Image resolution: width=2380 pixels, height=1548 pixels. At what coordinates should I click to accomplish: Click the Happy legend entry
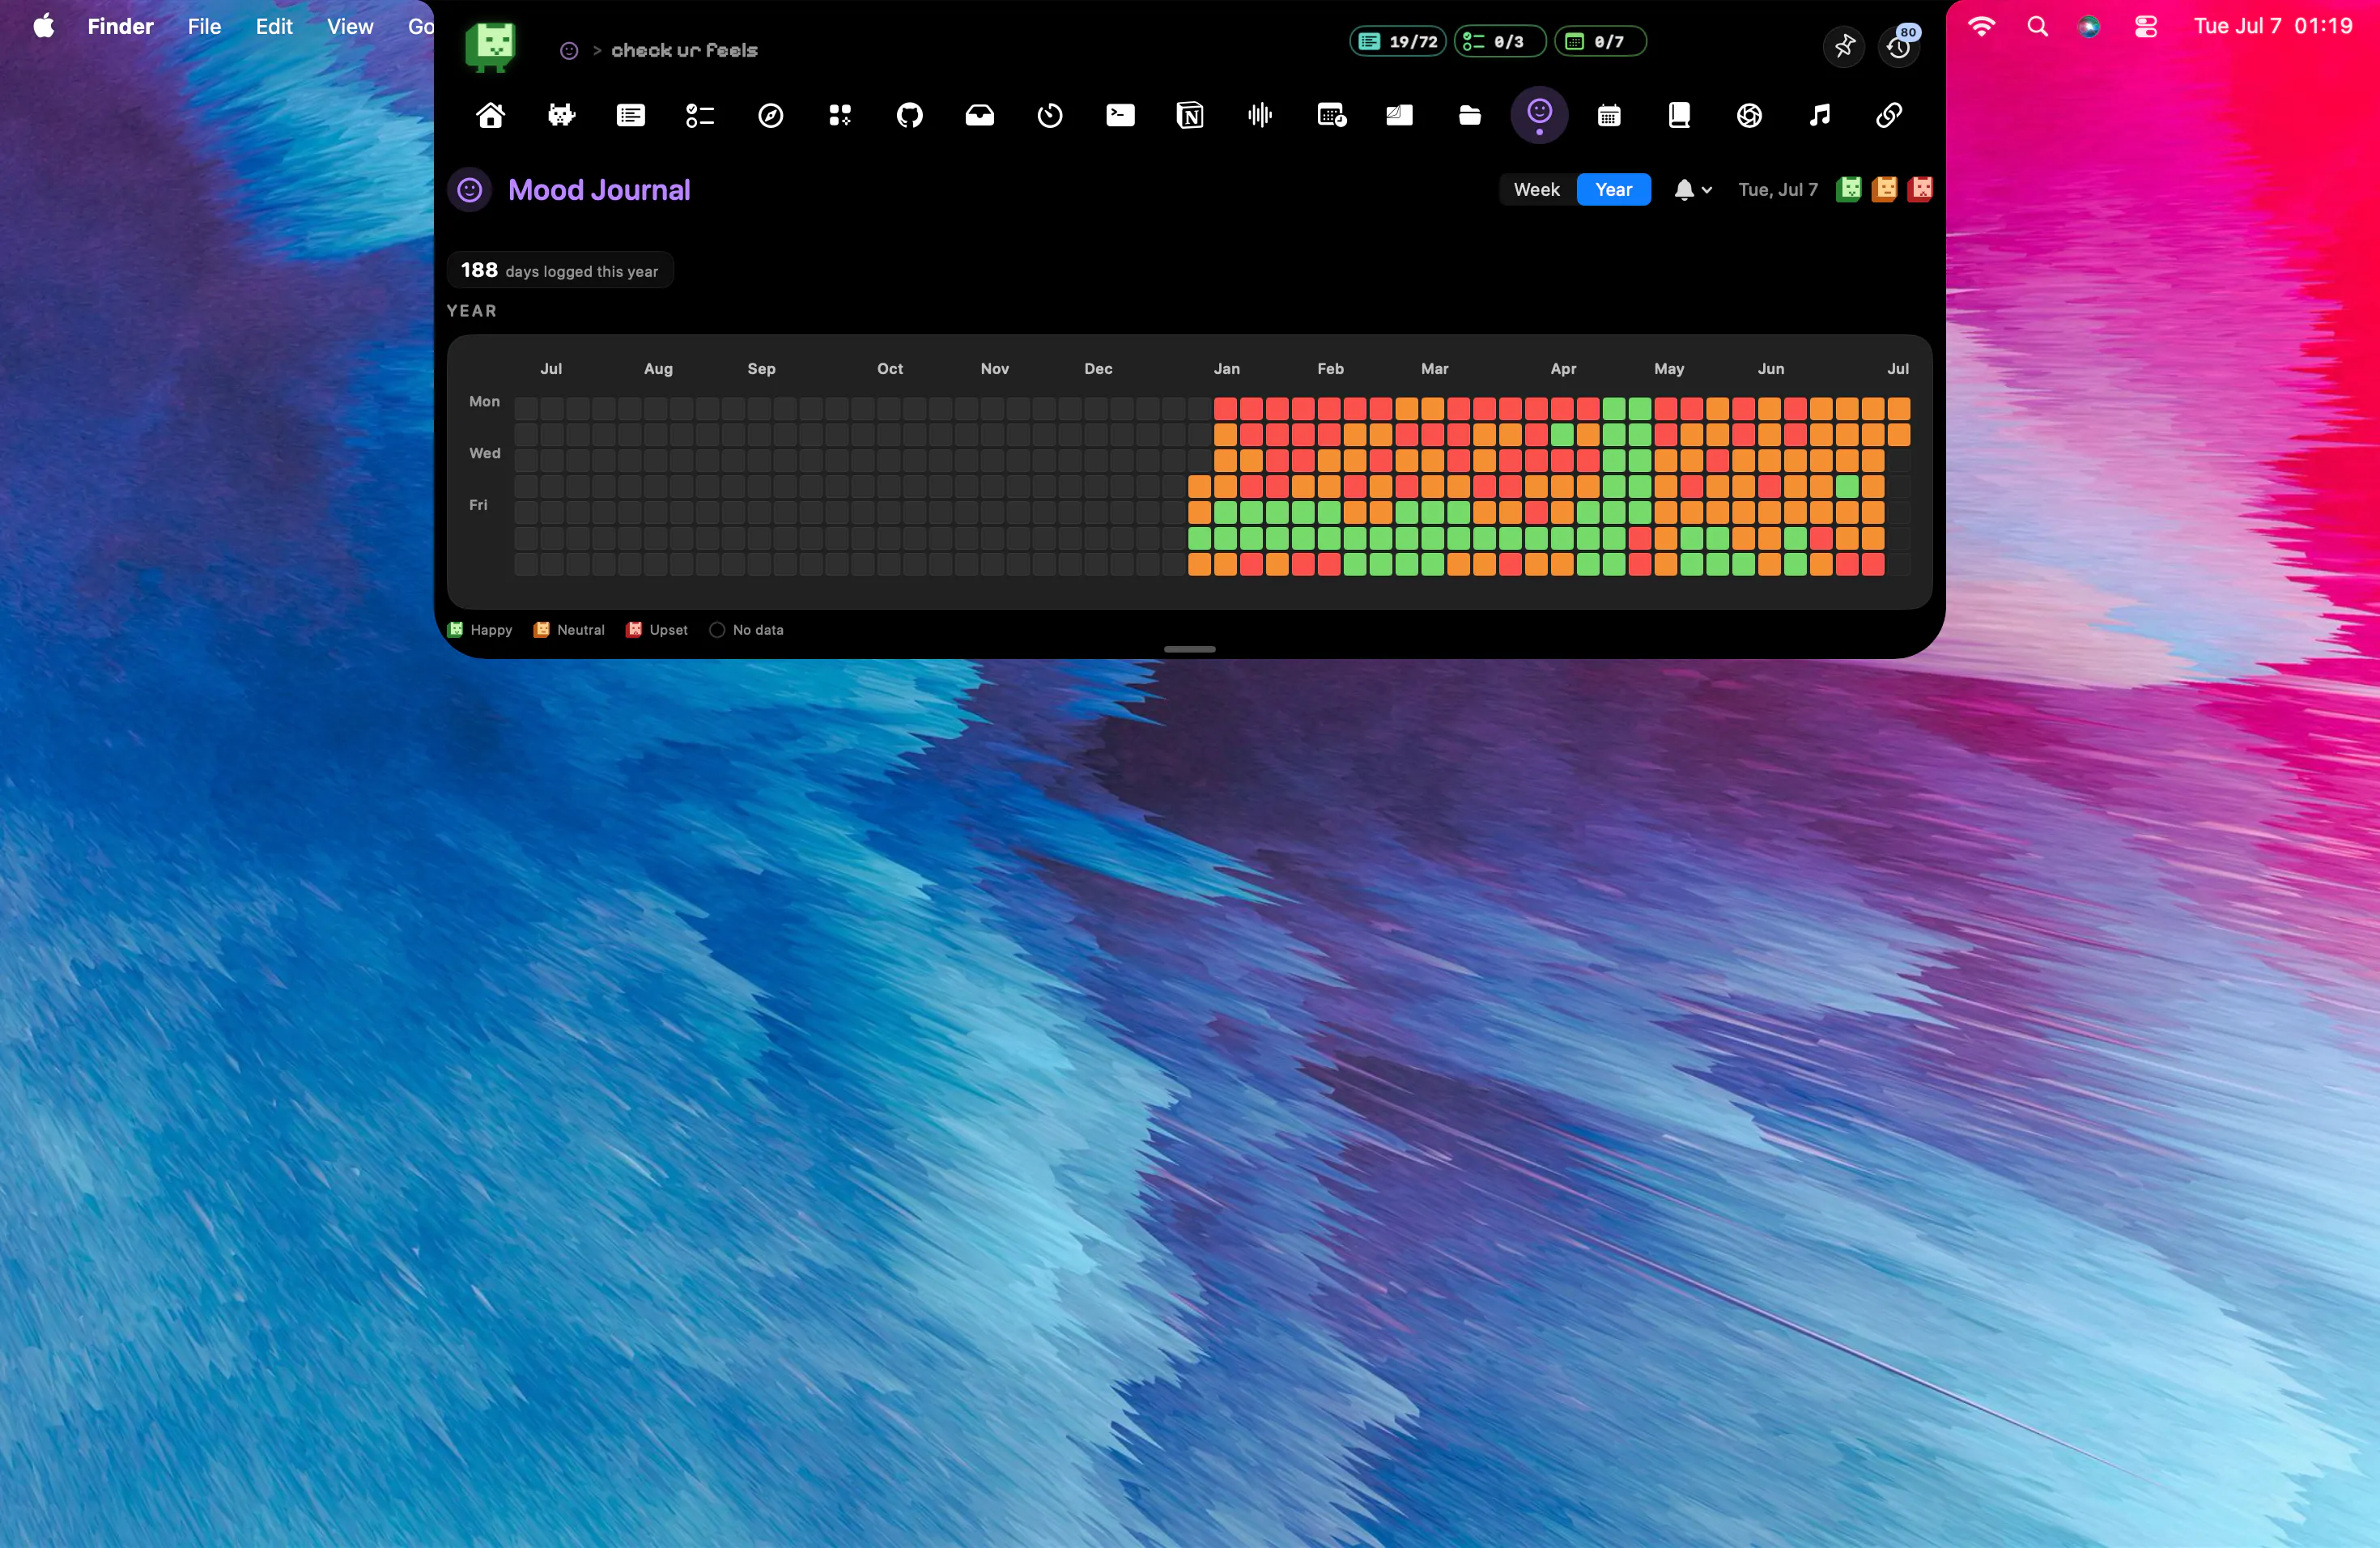click(x=480, y=630)
